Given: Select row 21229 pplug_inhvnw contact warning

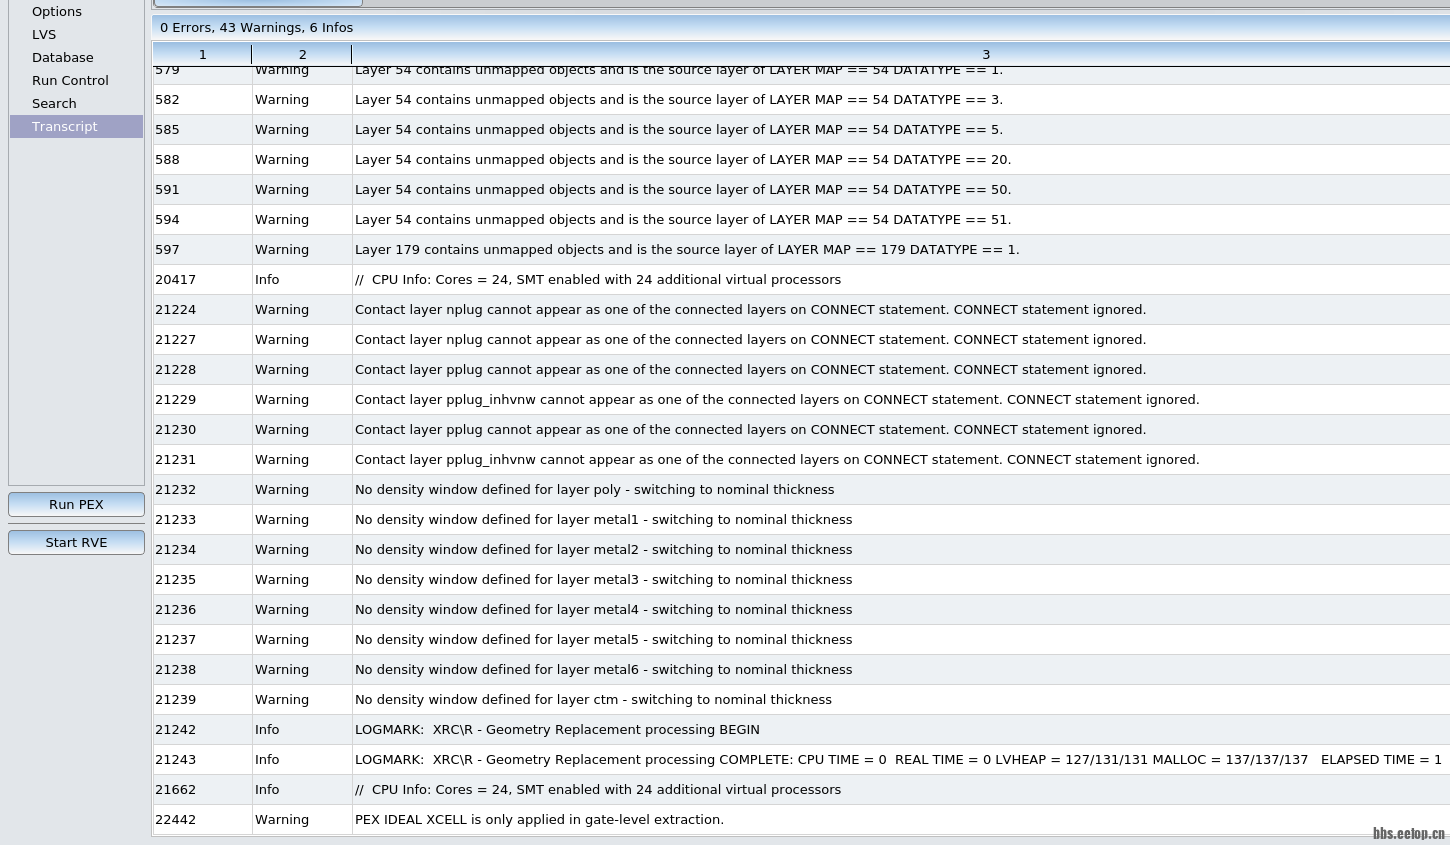Looking at the screenshot, I should 776,400.
